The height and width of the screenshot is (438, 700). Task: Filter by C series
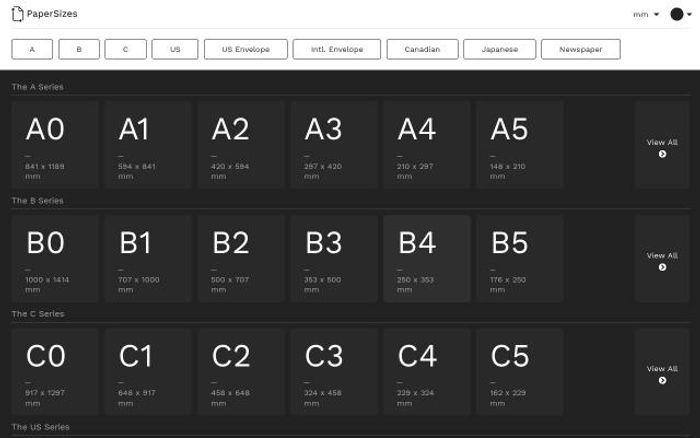[x=125, y=49]
